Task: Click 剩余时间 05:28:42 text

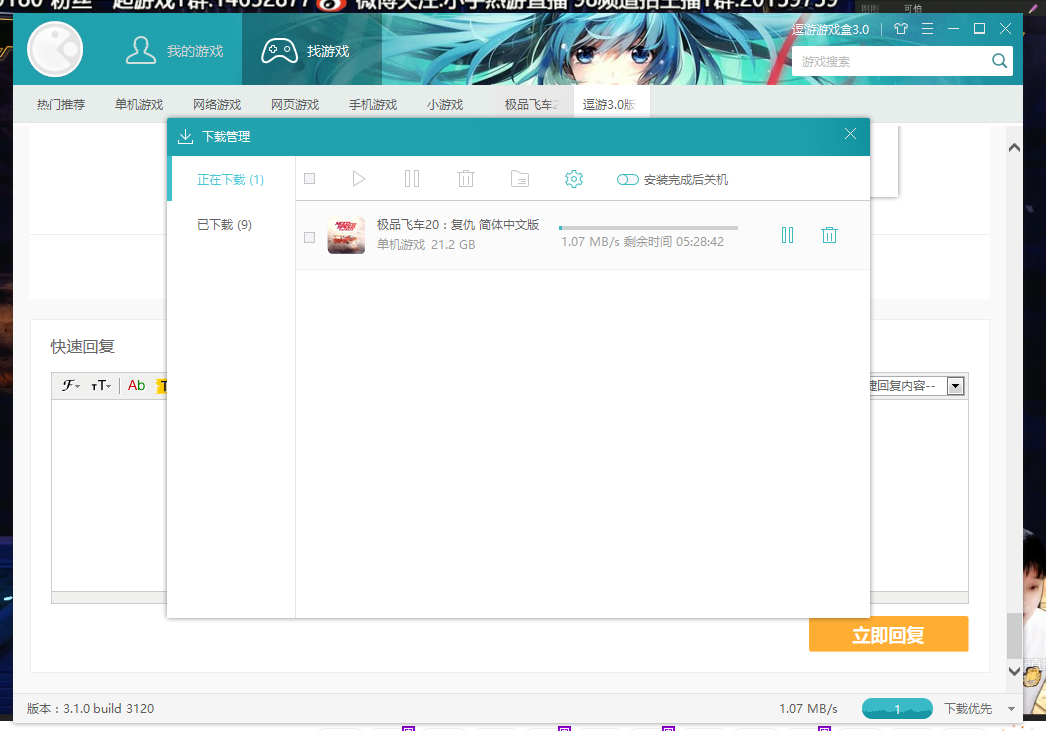Action: pos(674,241)
